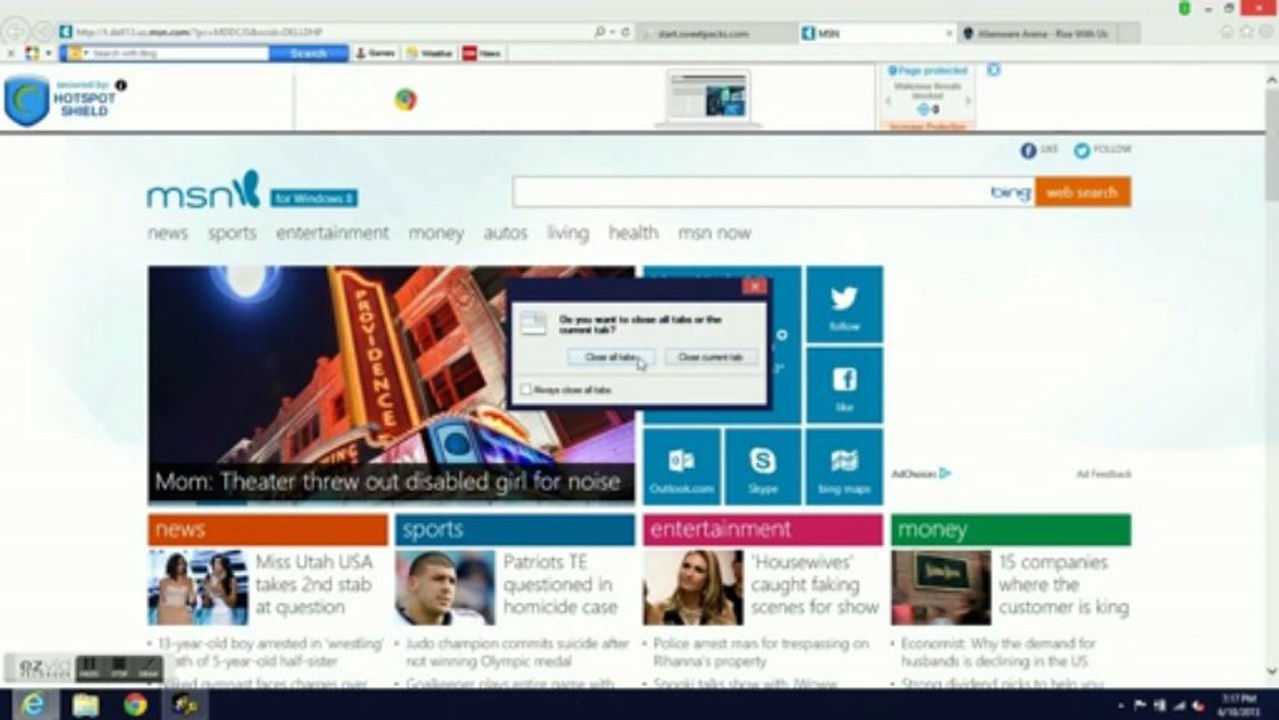The width and height of the screenshot is (1279, 720).
Task: Click the magnifier search icon in address bar
Action: click(x=601, y=32)
